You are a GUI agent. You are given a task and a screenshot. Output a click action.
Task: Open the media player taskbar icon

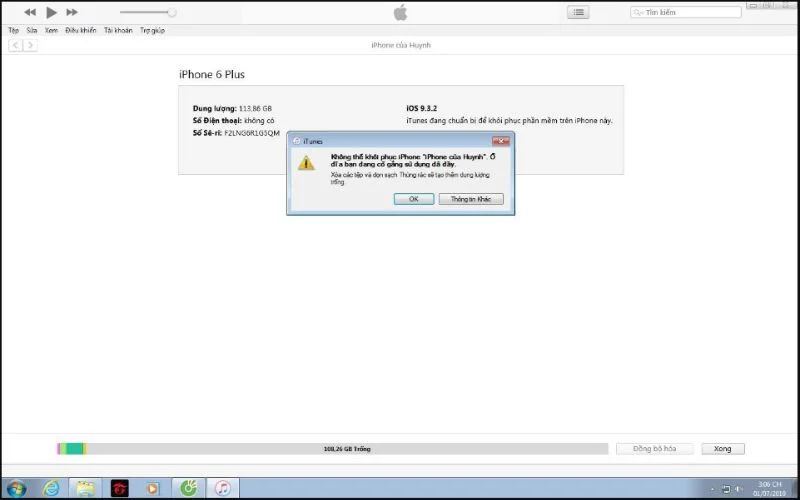[152, 488]
